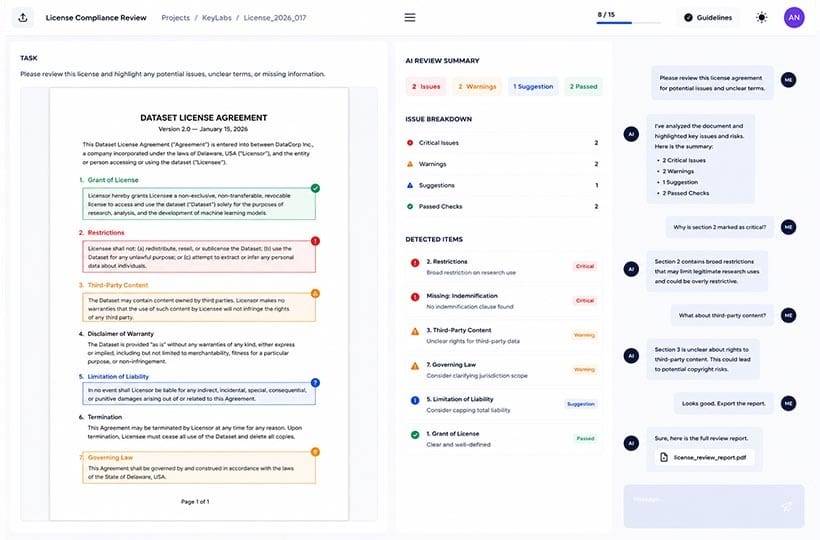
Task: Click warning triangle beside detected 3. Third-Party Content
Action: [415, 331]
